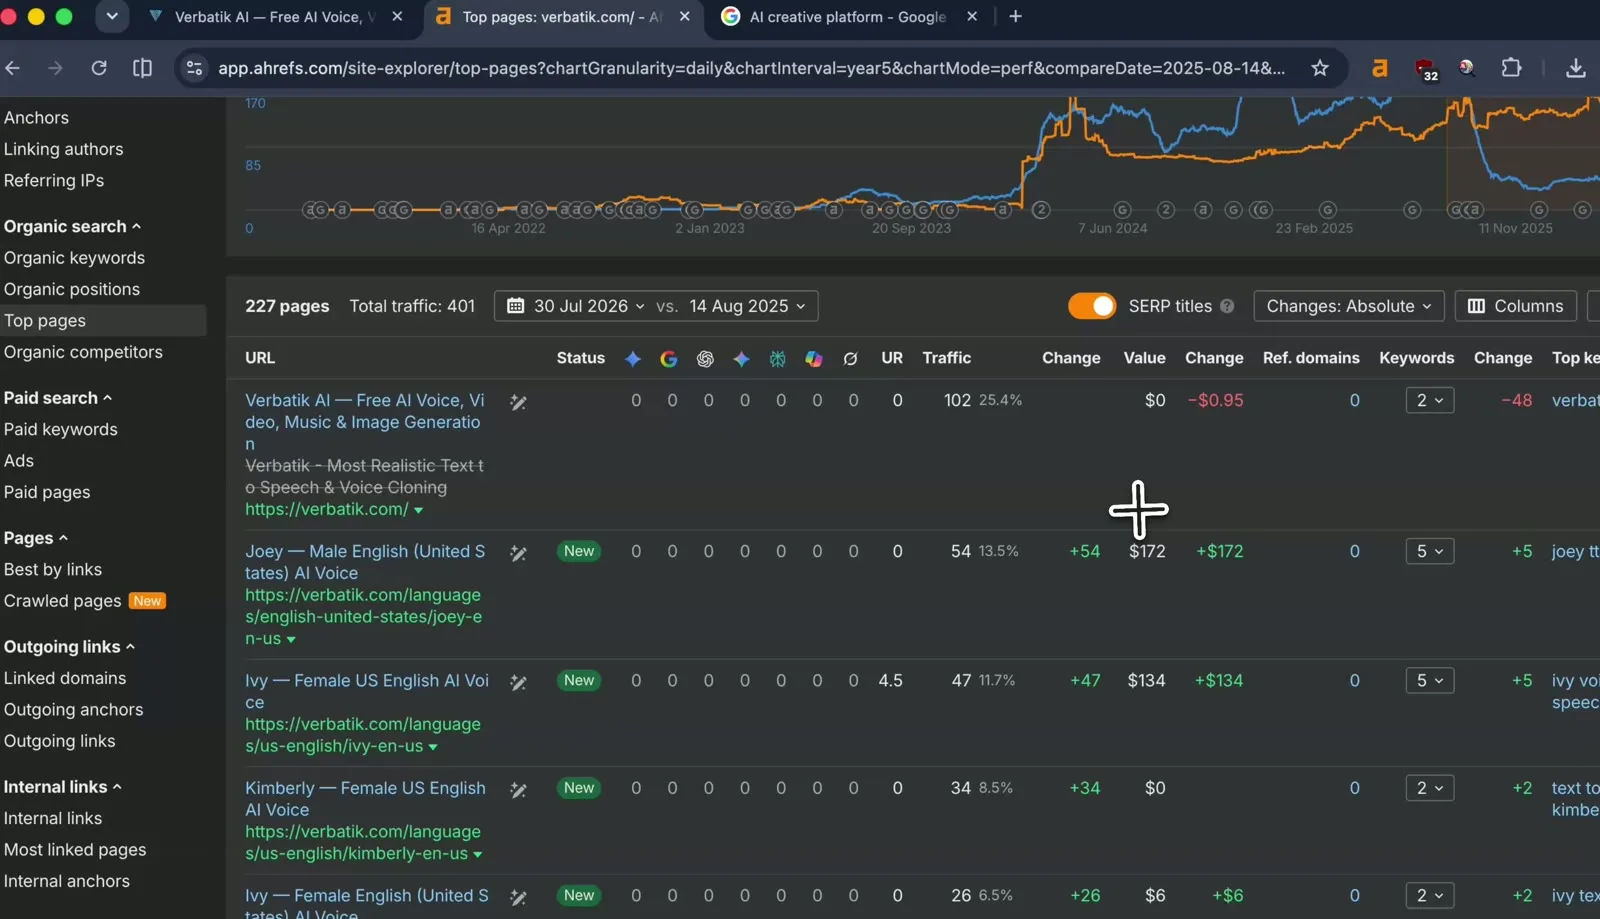Close the Top pages Ahrefs tab

pos(685,17)
